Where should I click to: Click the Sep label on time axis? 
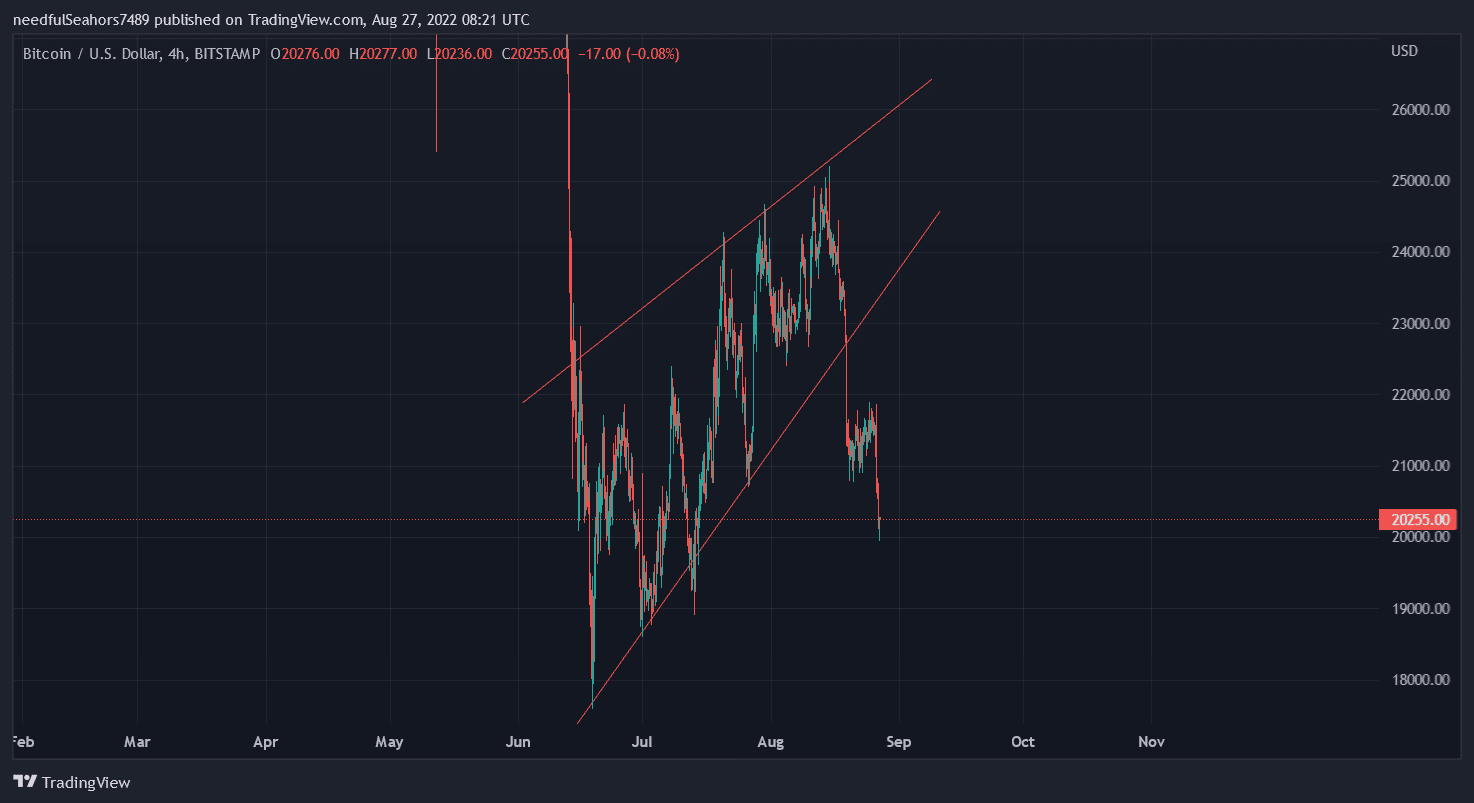898,742
